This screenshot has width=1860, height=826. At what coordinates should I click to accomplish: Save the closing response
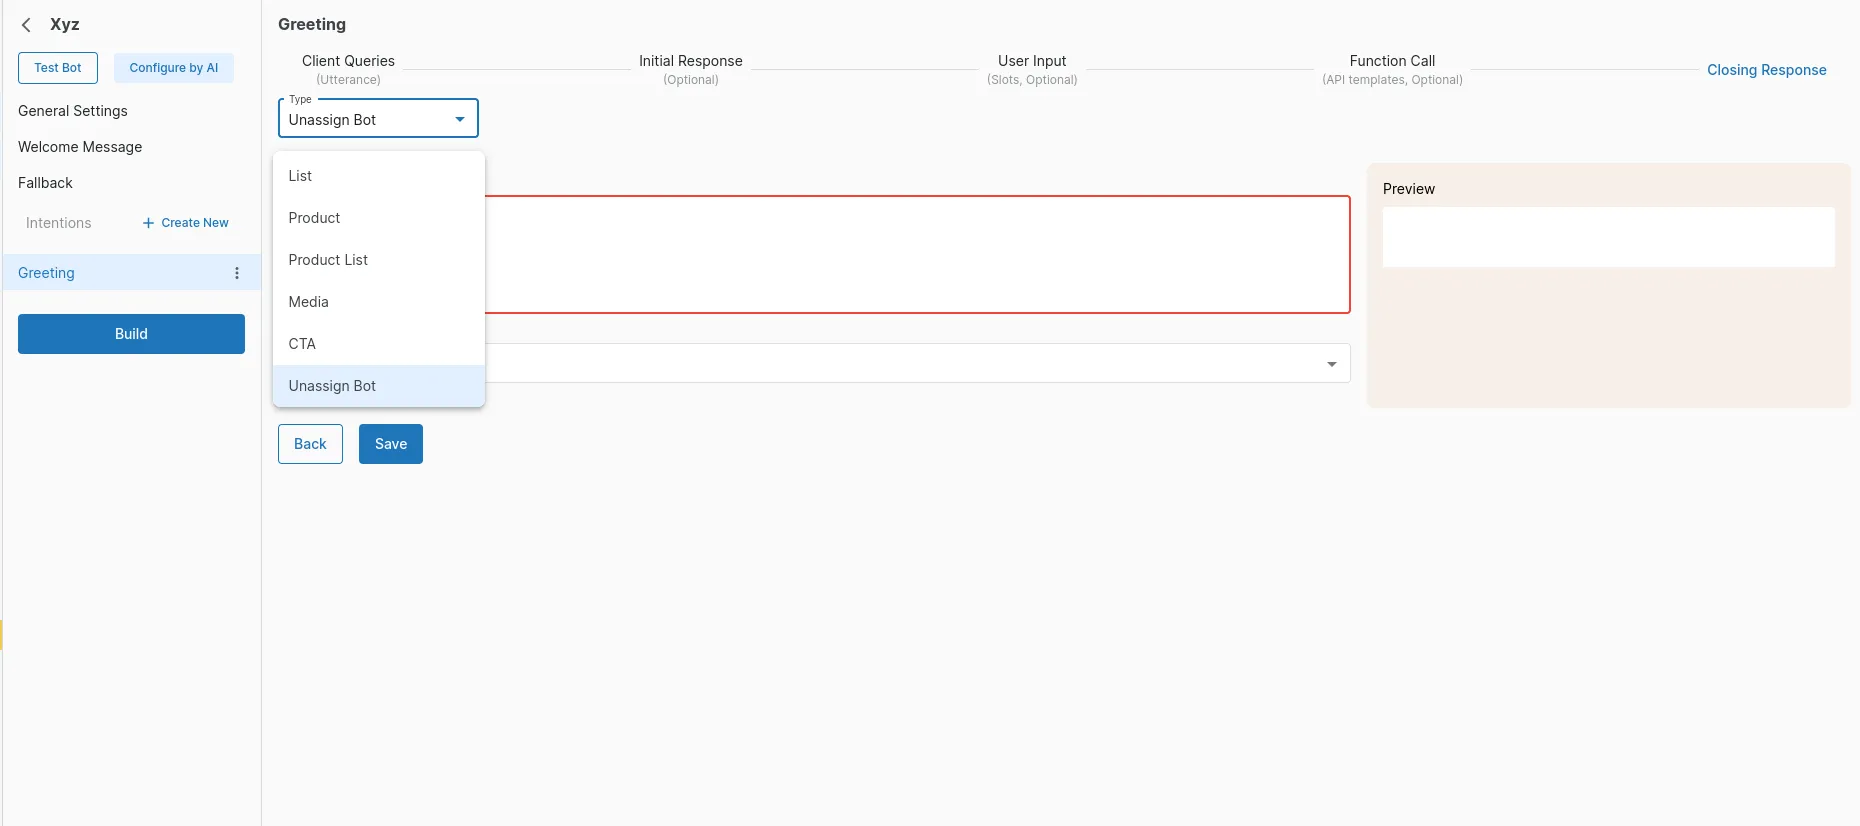[391, 444]
